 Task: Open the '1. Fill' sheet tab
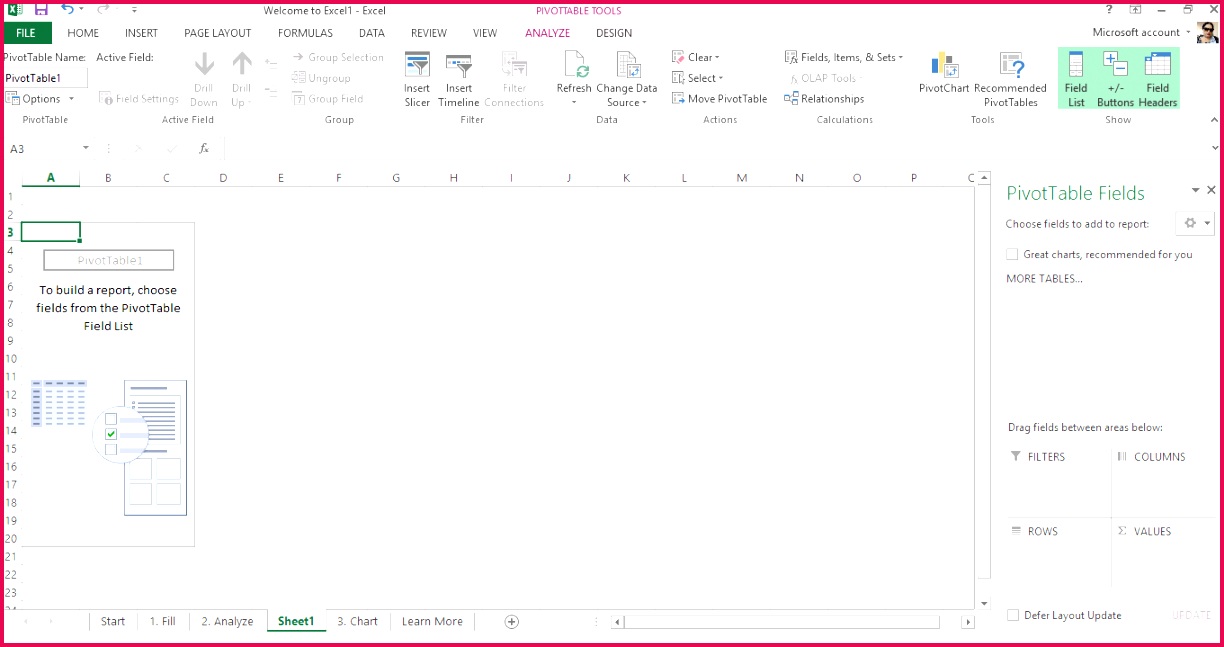tap(162, 621)
